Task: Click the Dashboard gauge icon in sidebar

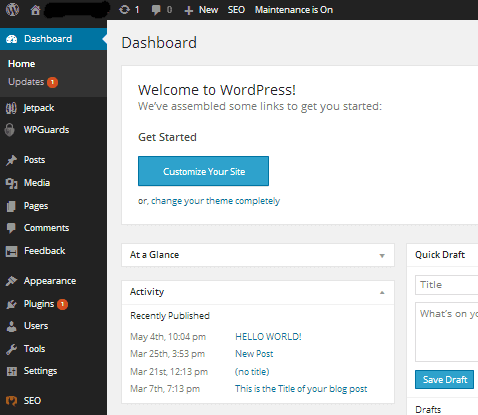Action: [x=12, y=39]
